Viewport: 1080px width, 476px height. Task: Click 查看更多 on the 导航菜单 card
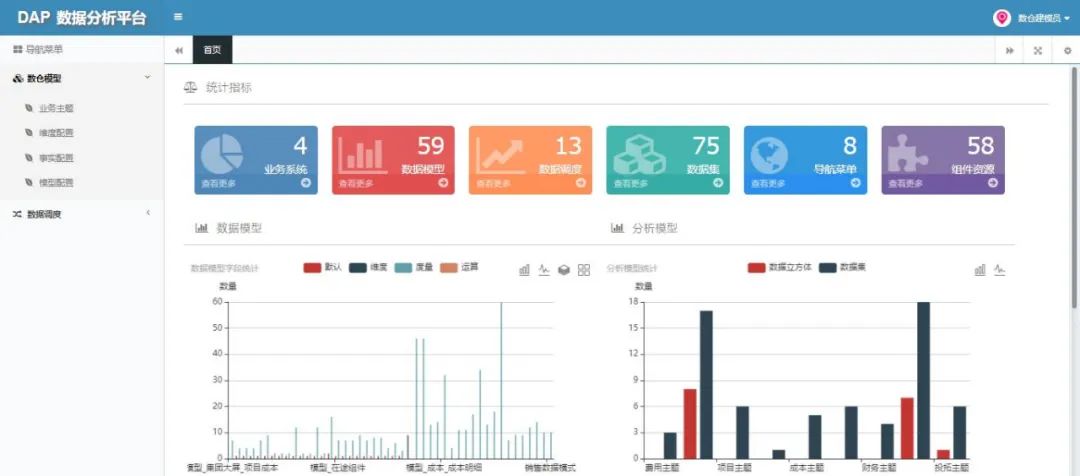(x=767, y=184)
